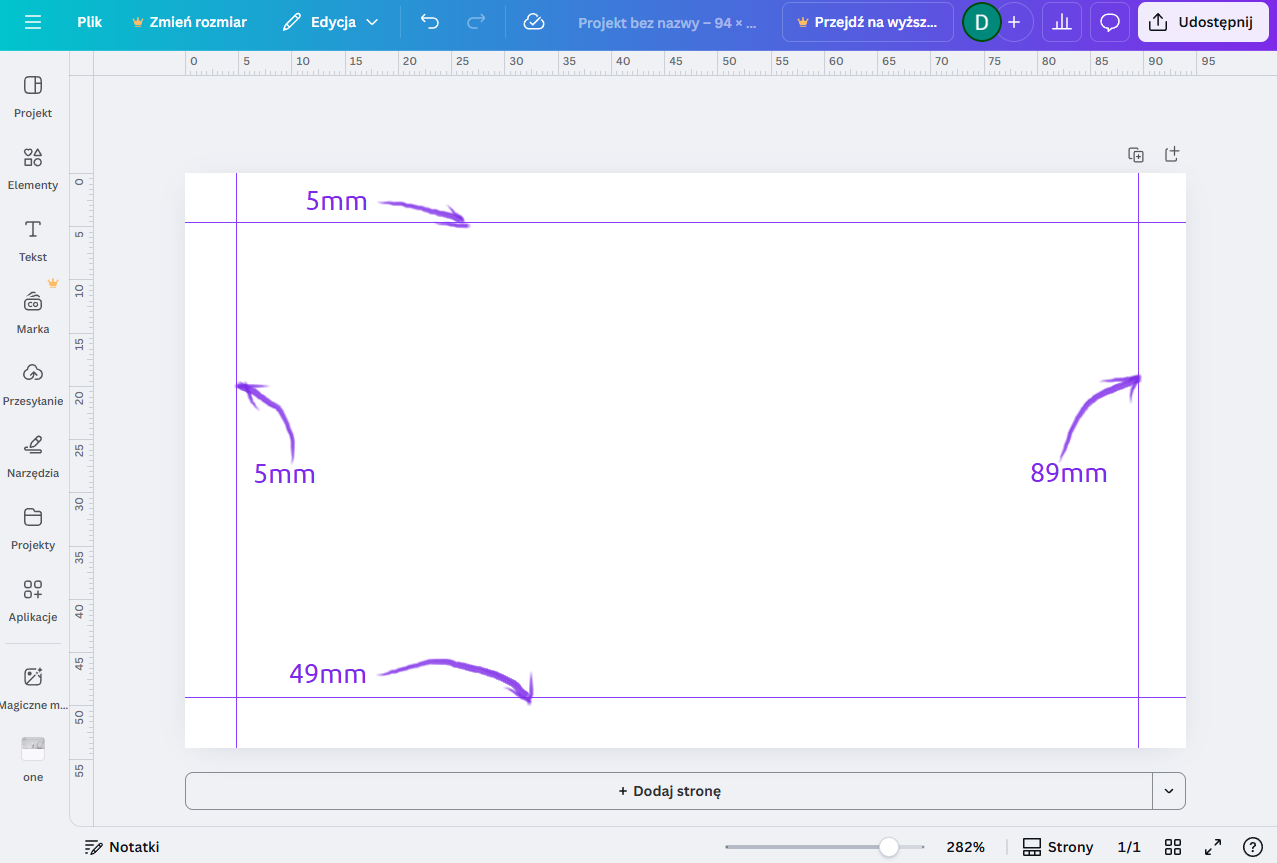Toggle fullscreen presentation mode
This screenshot has width=1277, height=863.
[1213, 847]
